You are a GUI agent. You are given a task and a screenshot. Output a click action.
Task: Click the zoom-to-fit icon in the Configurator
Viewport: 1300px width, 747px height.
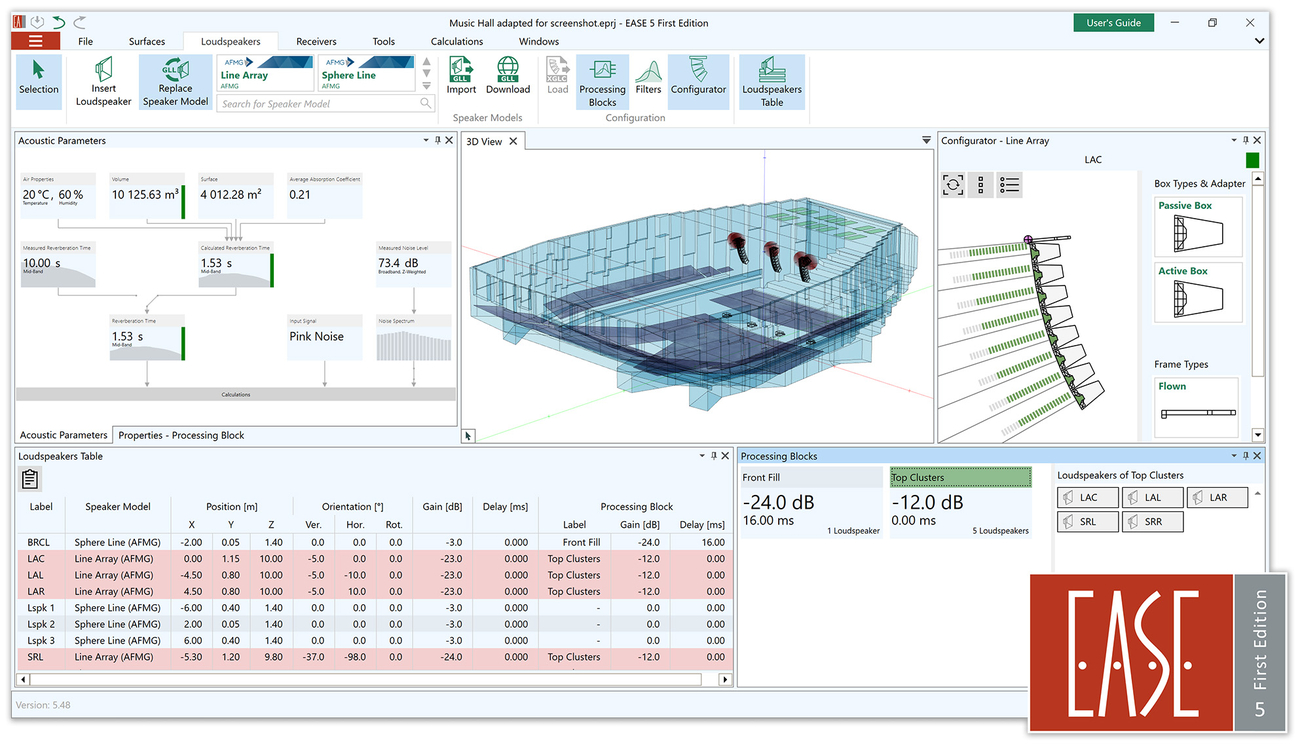point(952,184)
